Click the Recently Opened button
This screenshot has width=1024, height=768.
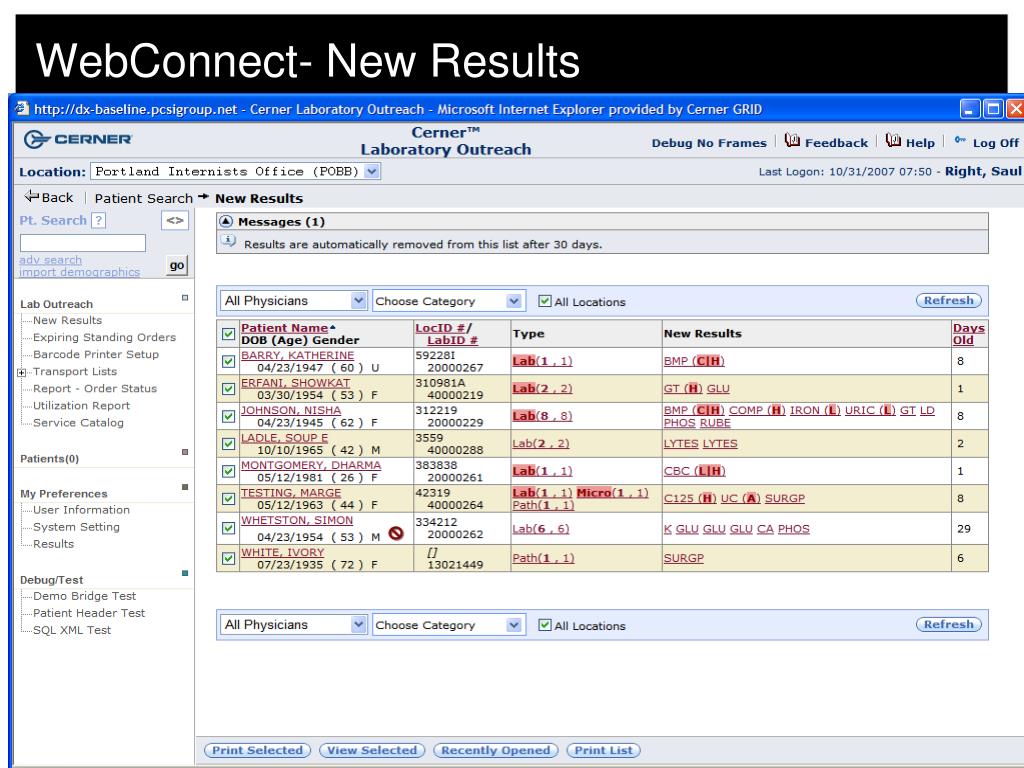coord(496,750)
